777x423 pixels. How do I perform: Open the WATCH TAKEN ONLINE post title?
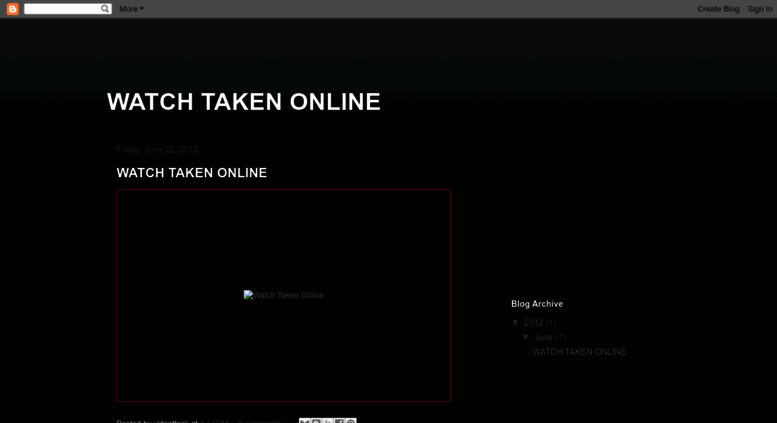(192, 173)
